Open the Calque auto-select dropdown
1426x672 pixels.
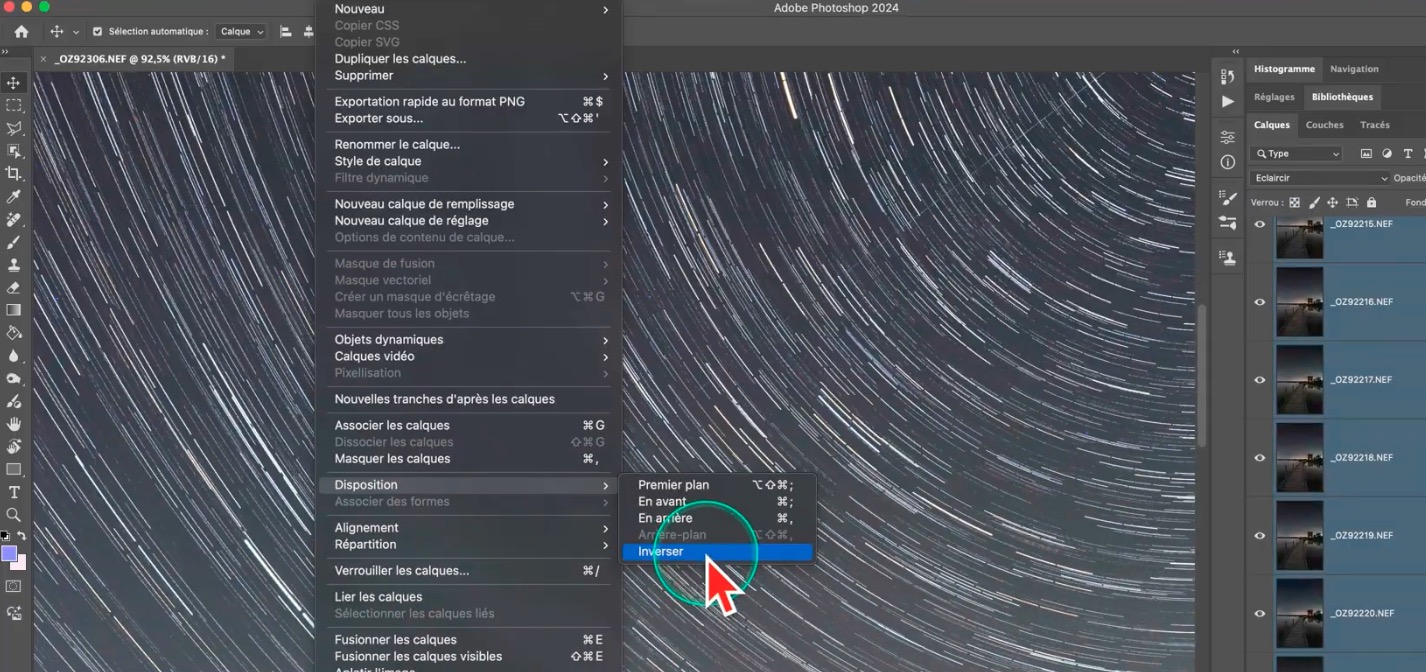[242, 32]
